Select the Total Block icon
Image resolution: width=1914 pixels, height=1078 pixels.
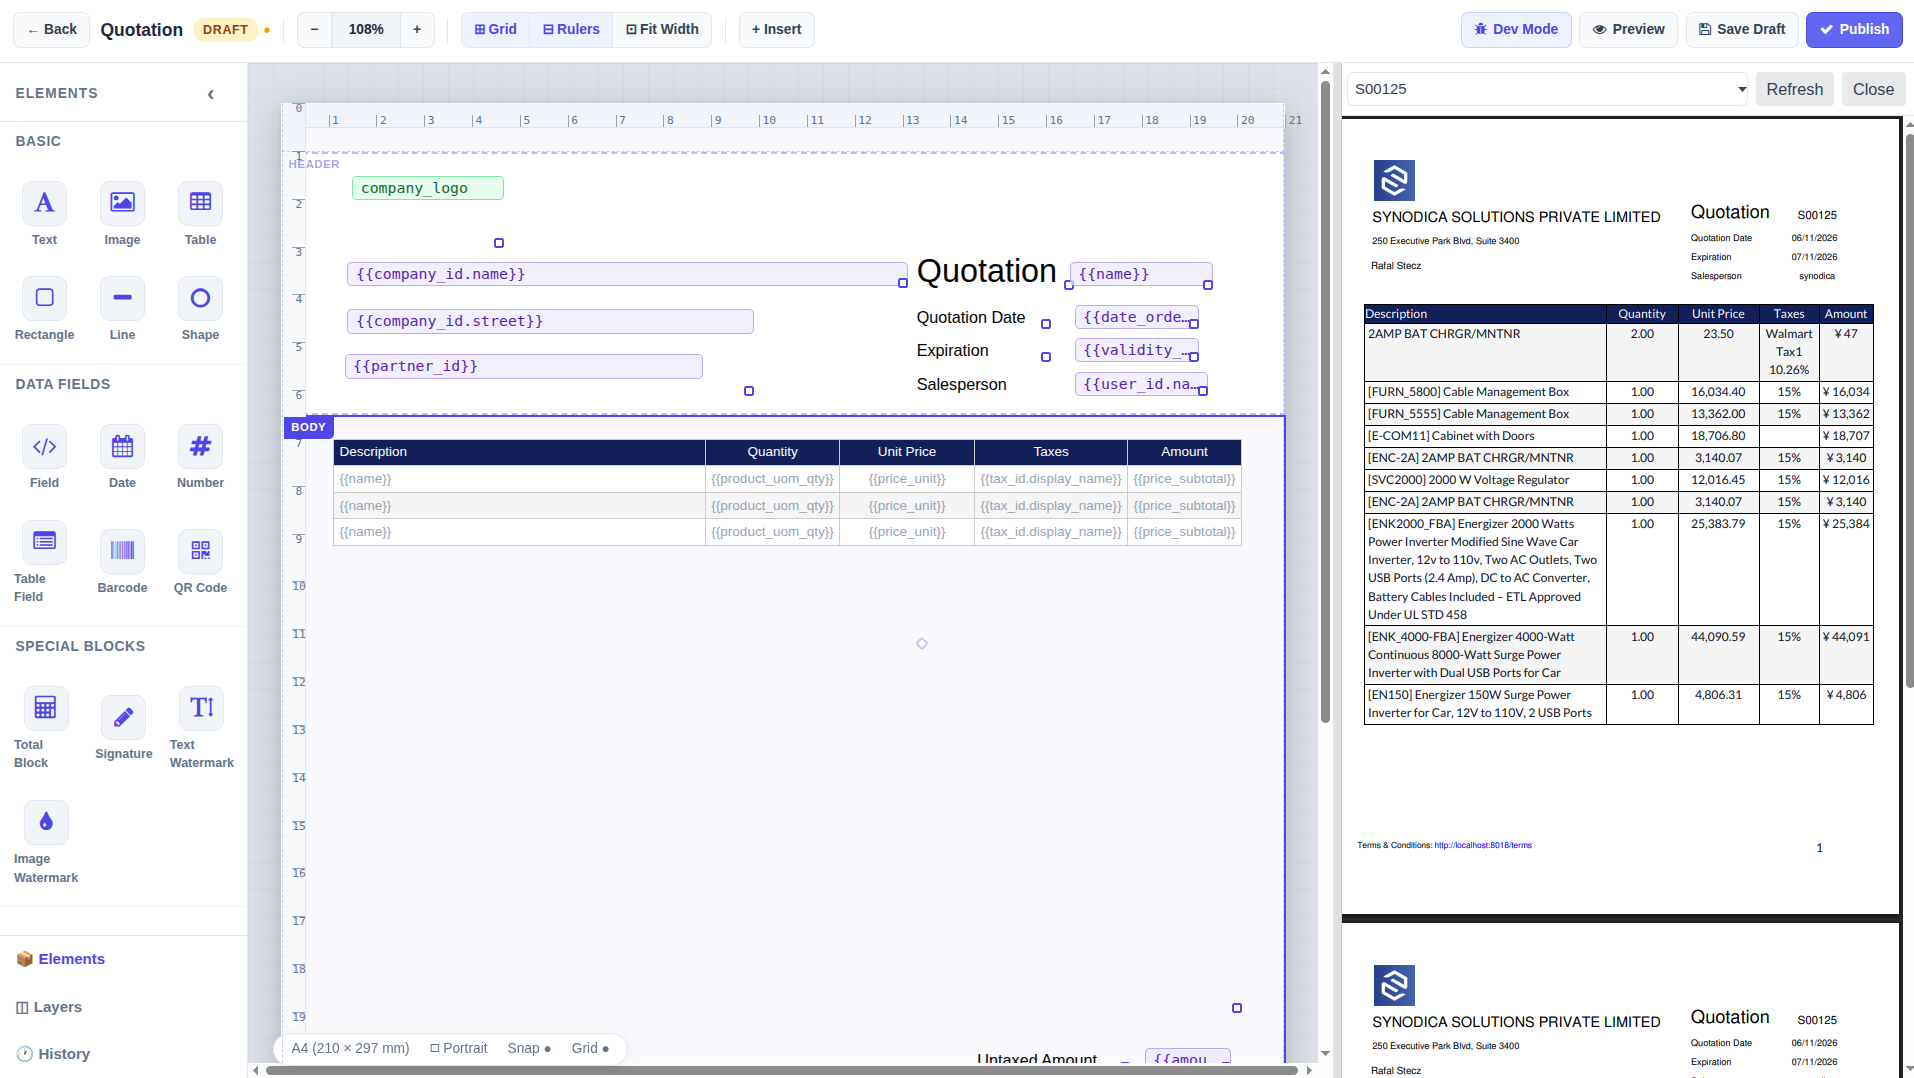pos(45,708)
